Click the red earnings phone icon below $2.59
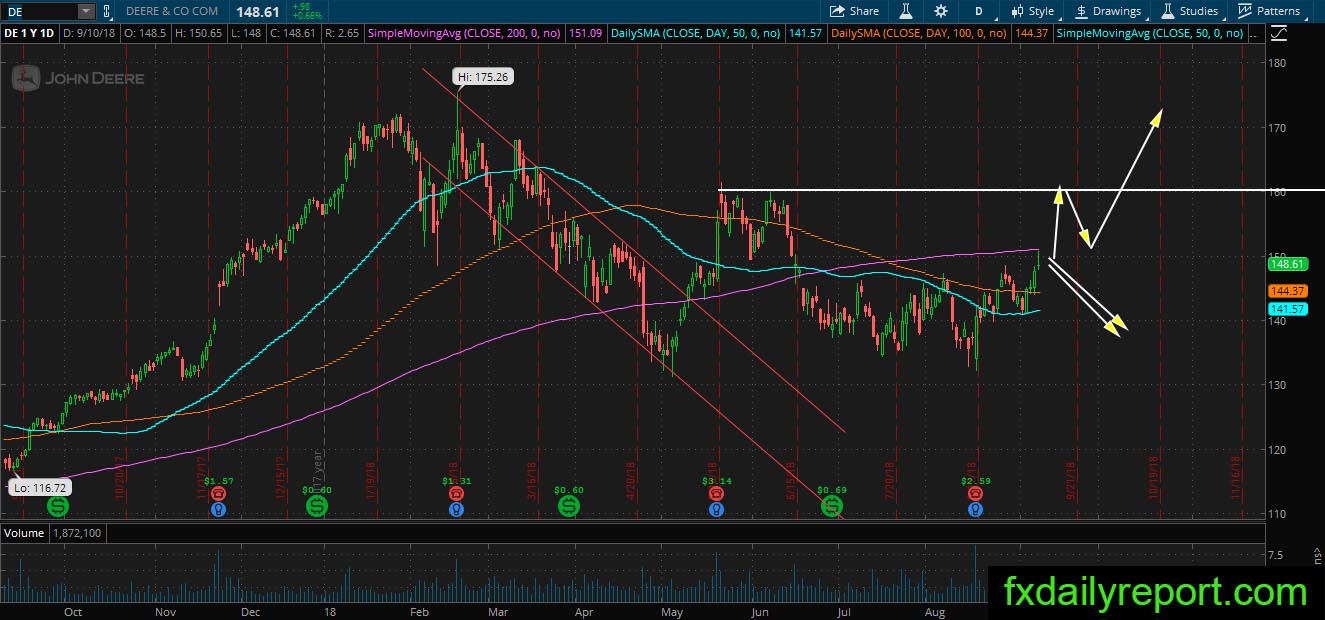Image resolution: width=1325 pixels, height=620 pixels. click(x=974, y=493)
